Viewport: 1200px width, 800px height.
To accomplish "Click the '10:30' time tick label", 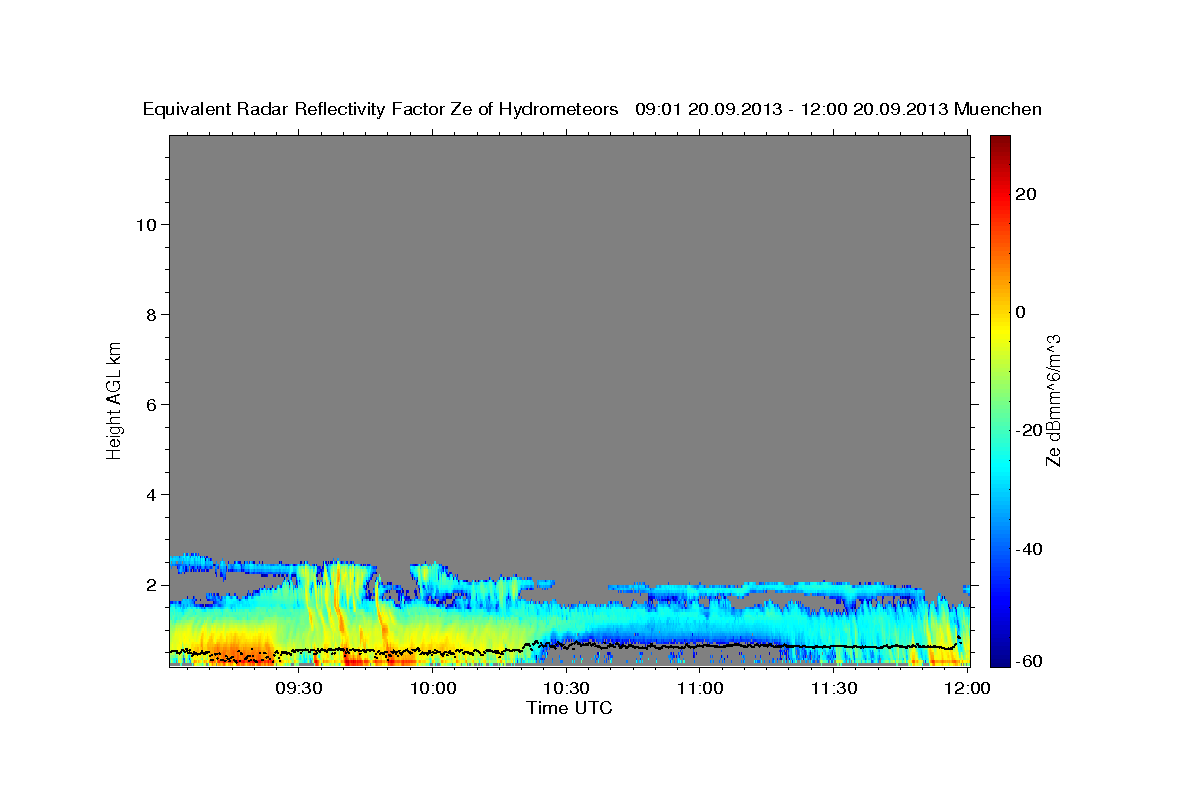I will point(567,689).
